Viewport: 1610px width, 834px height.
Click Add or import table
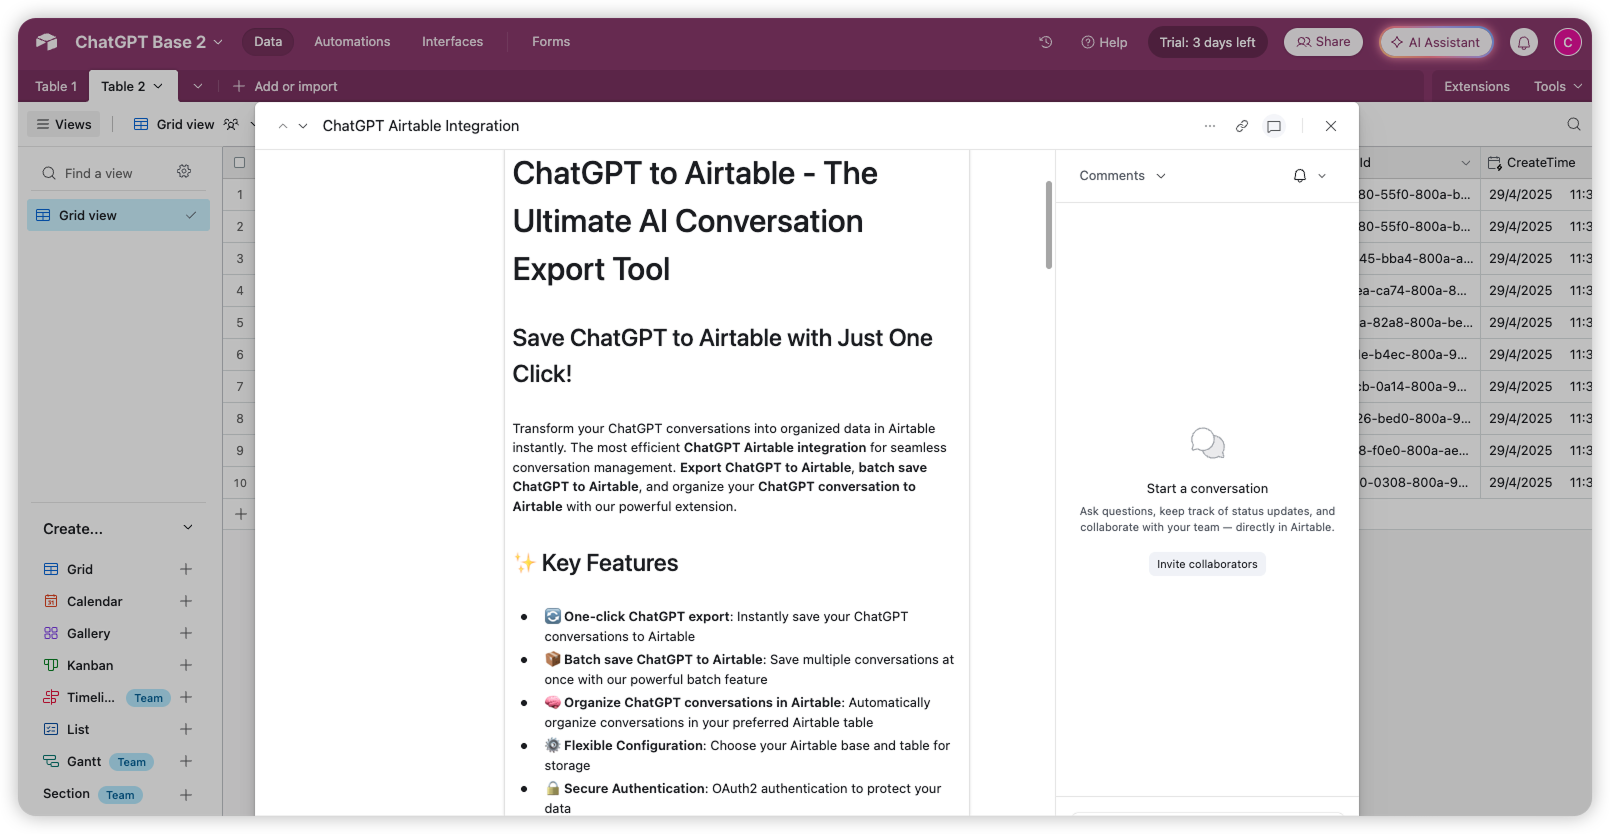pos(285,86)
